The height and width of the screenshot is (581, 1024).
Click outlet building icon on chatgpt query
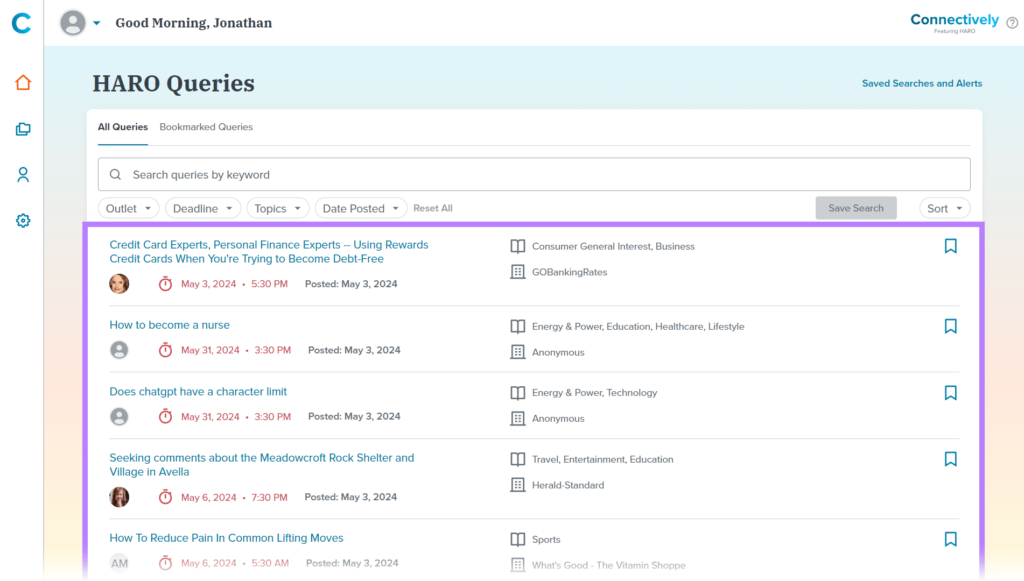coord(518,418)
